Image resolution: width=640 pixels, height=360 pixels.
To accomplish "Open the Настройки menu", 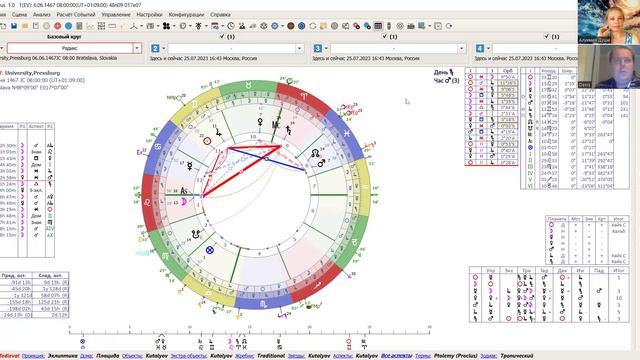I will [149, 15].
